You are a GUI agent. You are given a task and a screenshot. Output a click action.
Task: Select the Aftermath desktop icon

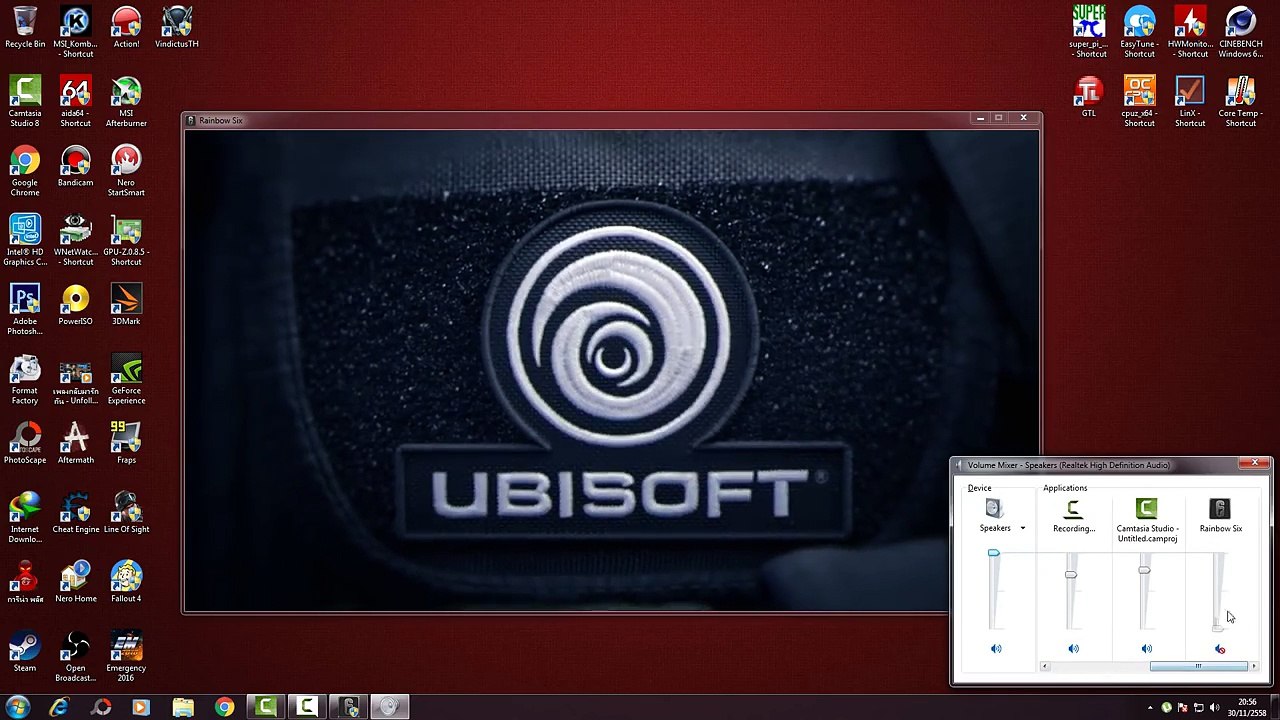click(75, 443)
